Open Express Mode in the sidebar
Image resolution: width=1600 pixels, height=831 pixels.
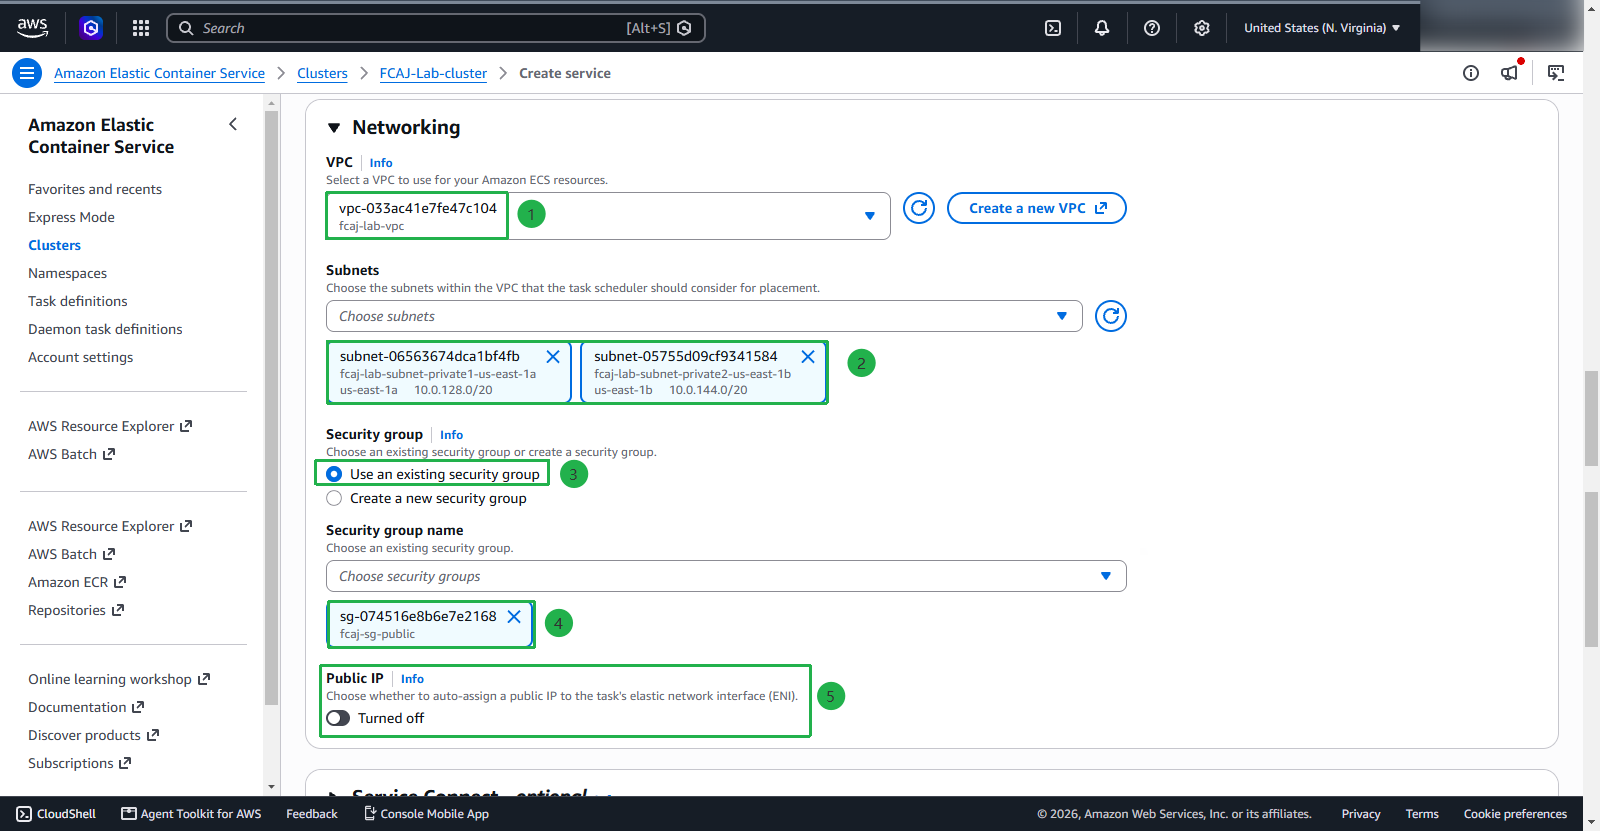click(72, 217)
